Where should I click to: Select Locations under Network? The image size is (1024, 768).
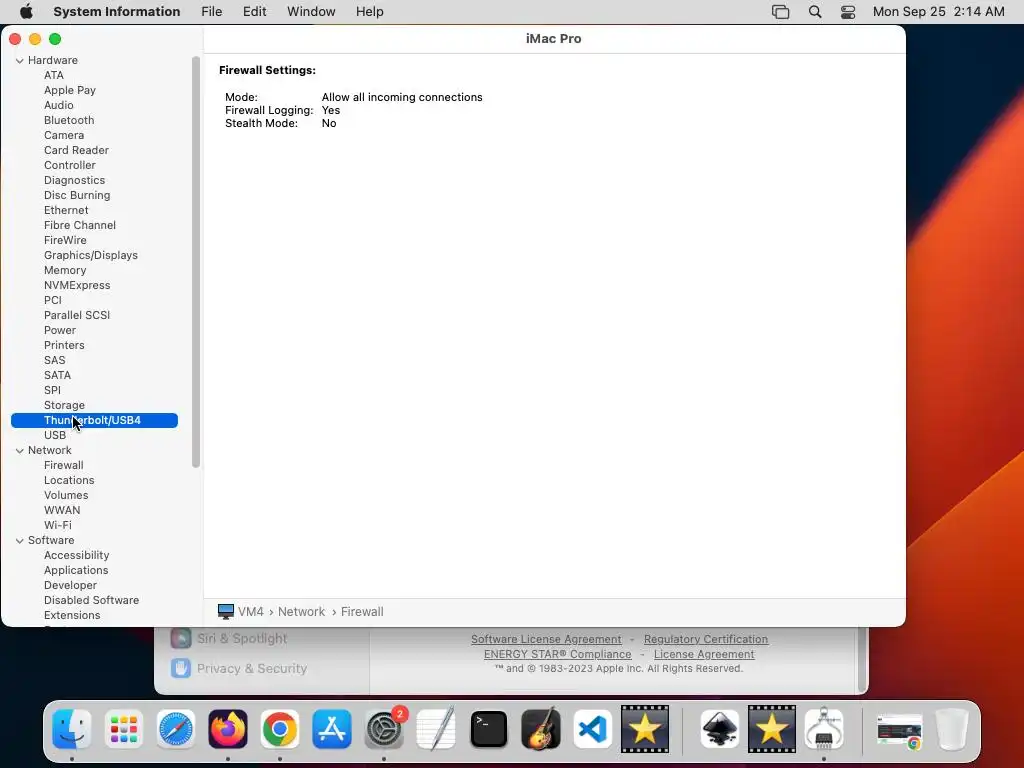pos(69,481)
